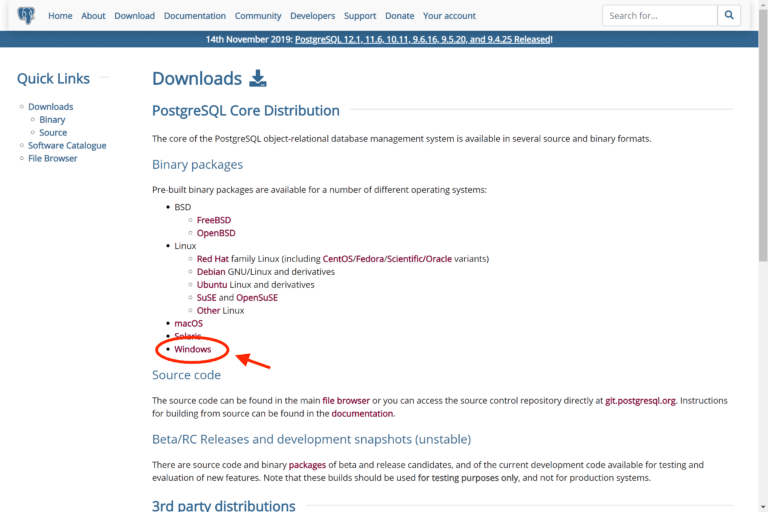The height and width of the screenshot is (512, 768).
Task: Click the download icon beside Downloads heading
Action: (x=258, y=79)
